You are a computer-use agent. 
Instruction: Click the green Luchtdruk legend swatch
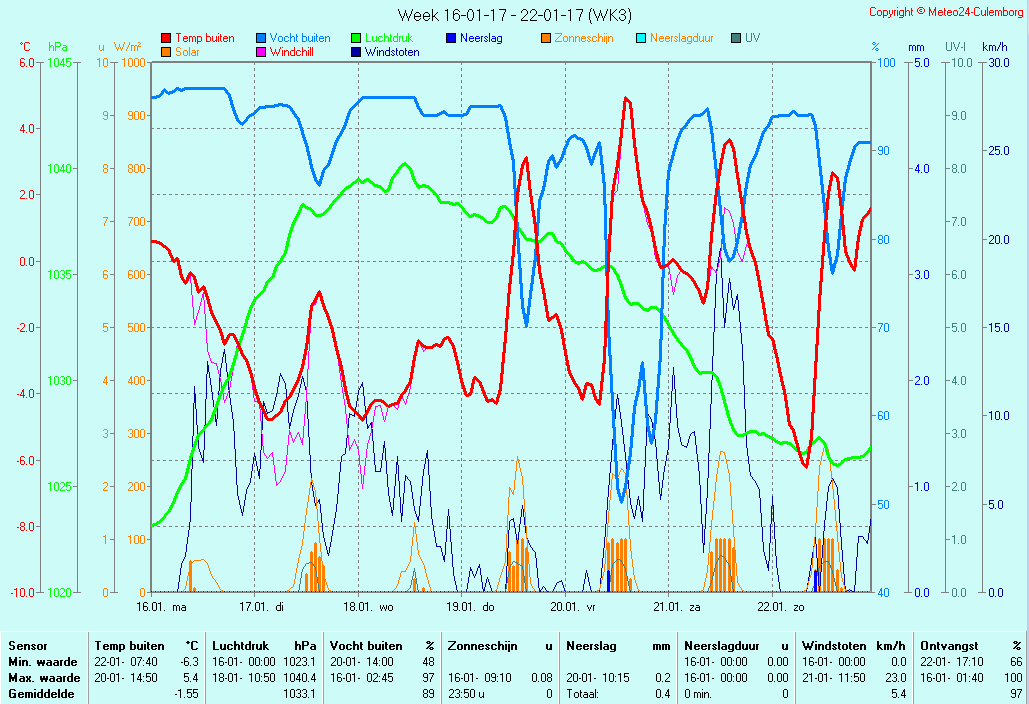(x=356, y=38)
